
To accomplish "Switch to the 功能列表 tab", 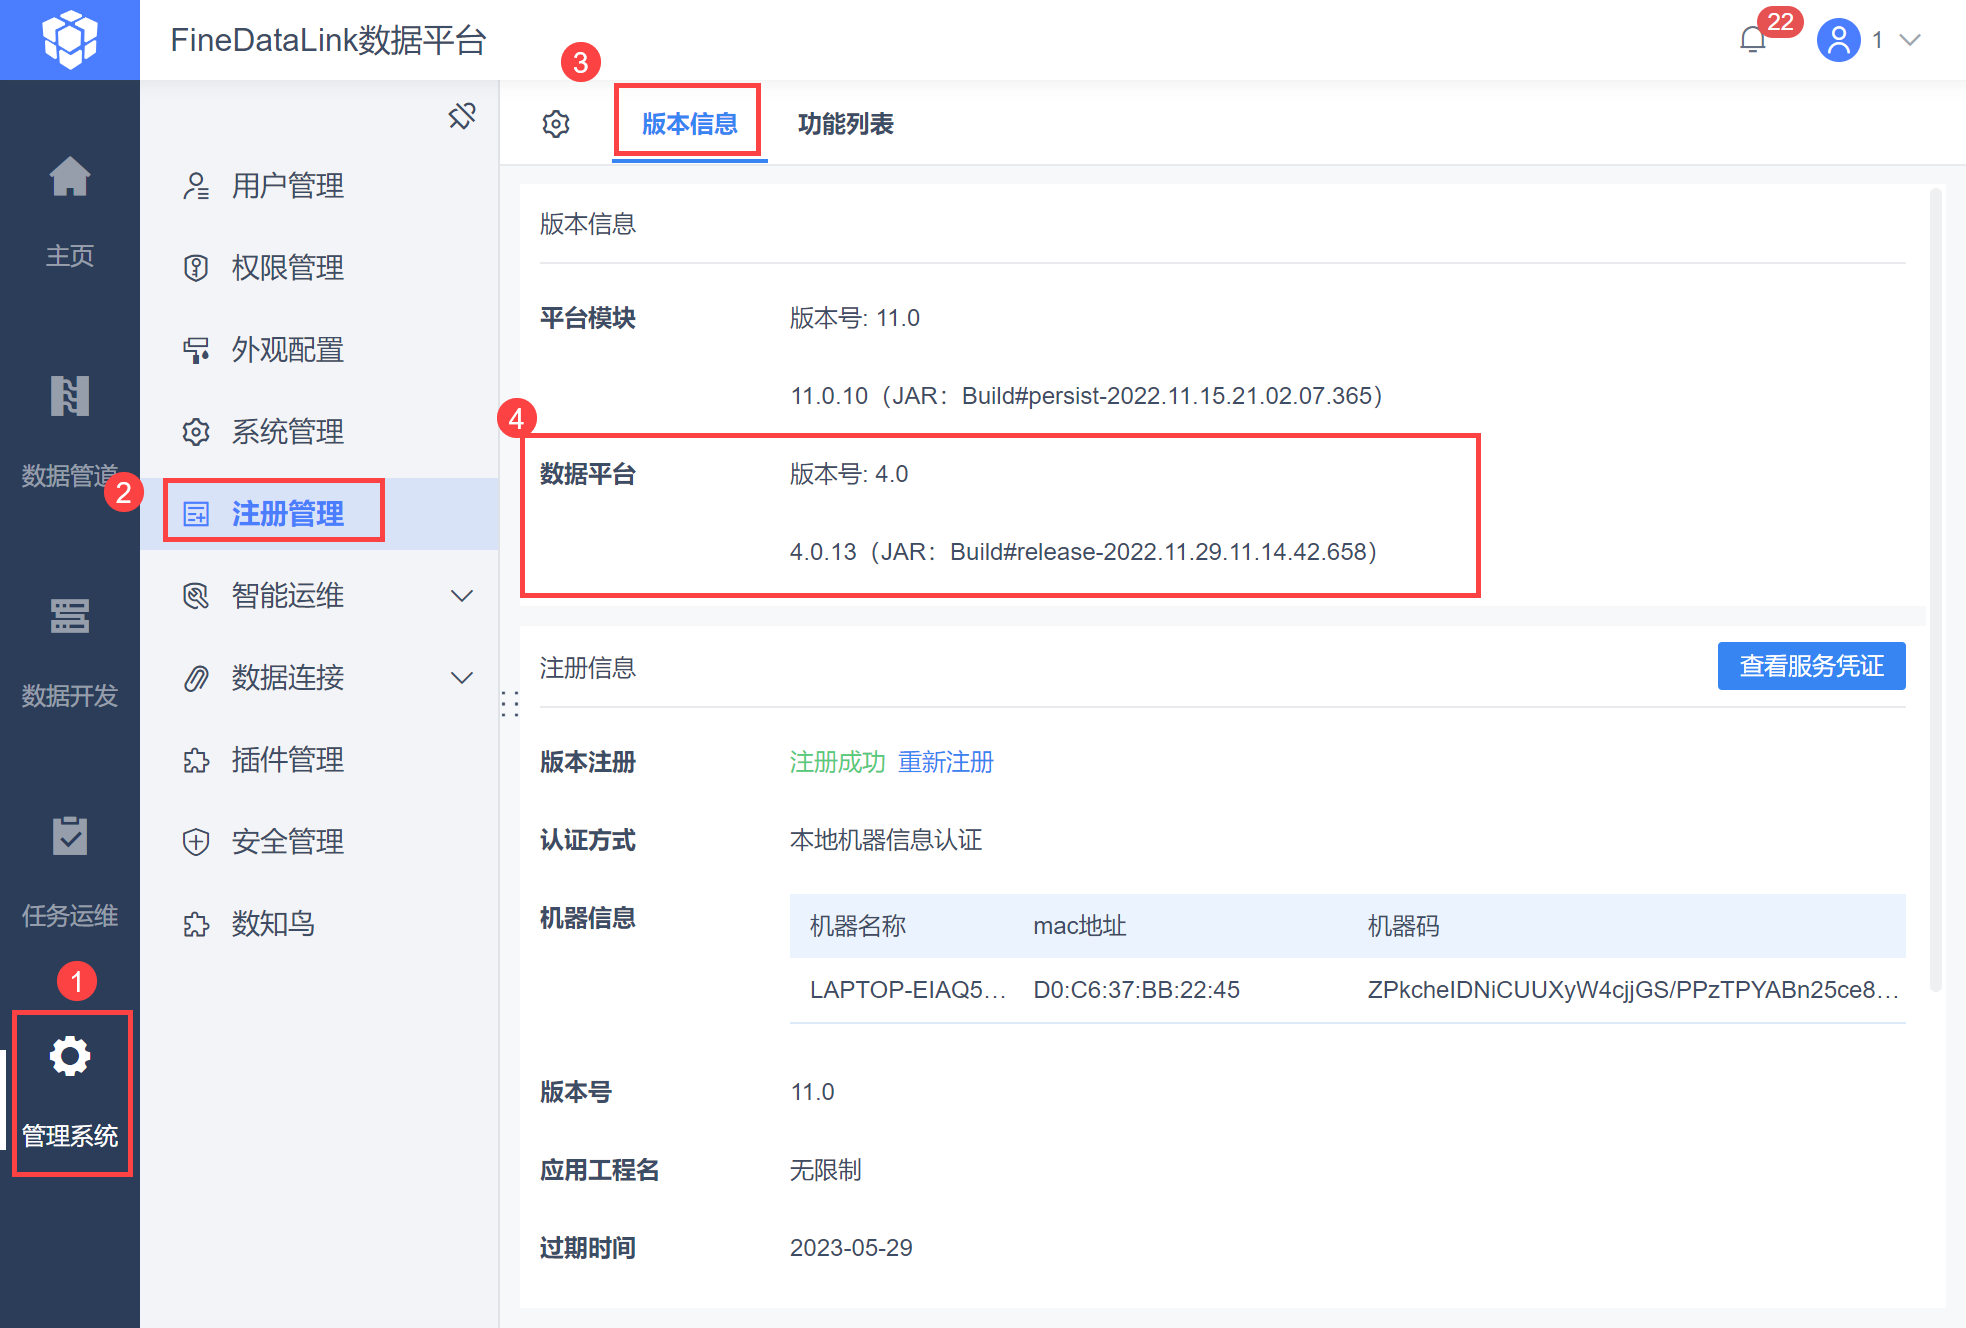I will click(845, 124).
